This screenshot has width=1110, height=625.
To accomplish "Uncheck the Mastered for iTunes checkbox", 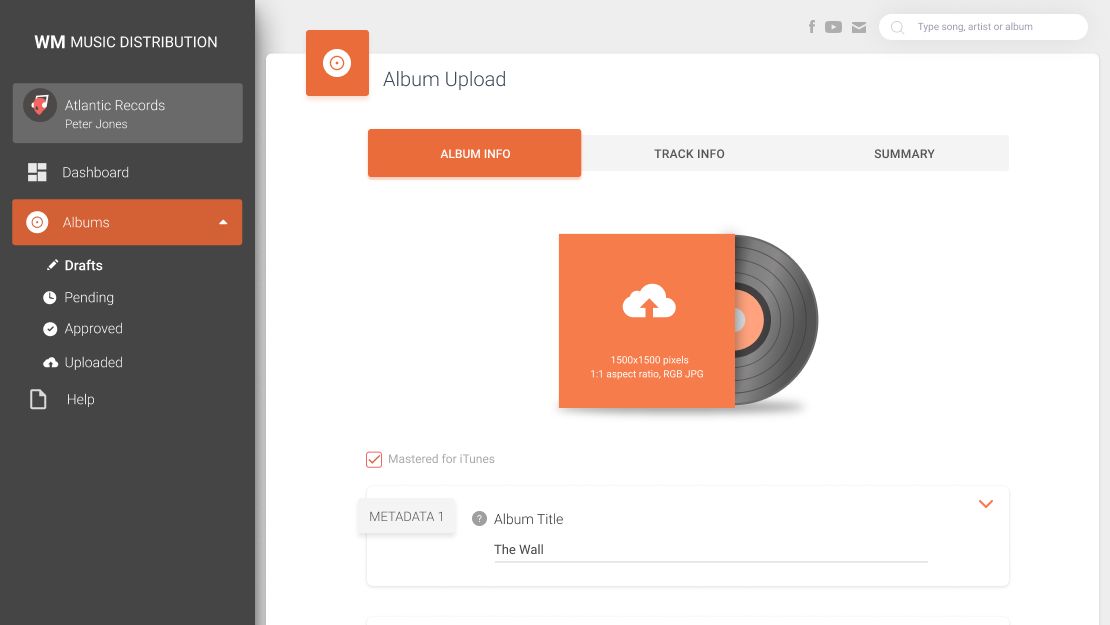I will [374, 459].
